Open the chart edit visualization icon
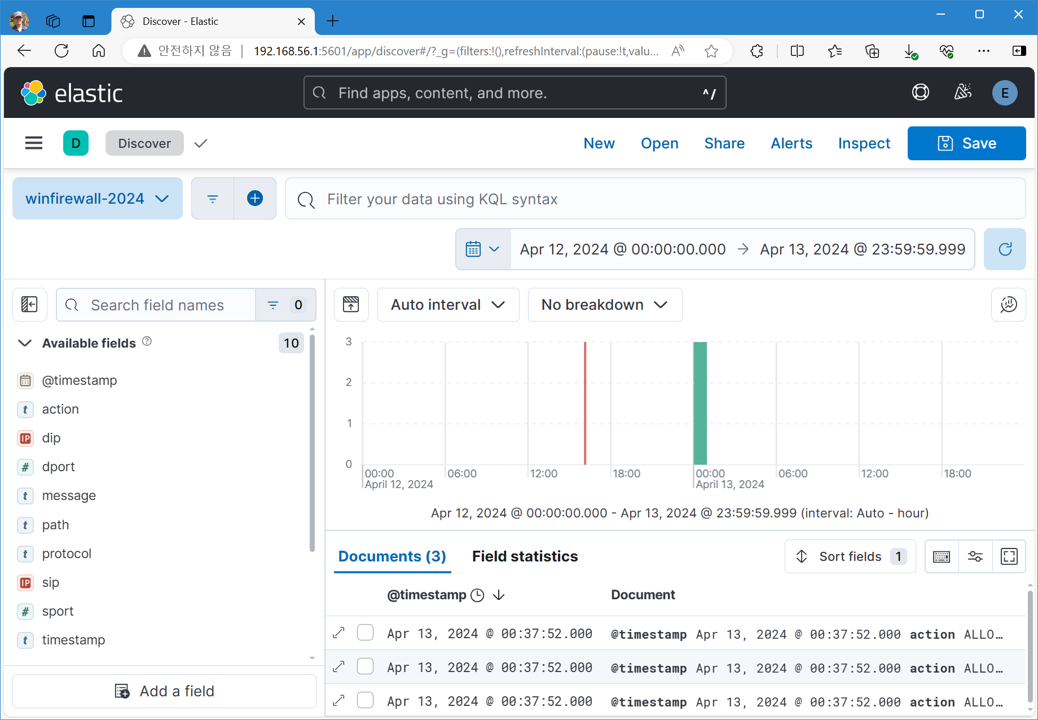The height and width of the screenshot is (720, 1038). point(1008,304)
